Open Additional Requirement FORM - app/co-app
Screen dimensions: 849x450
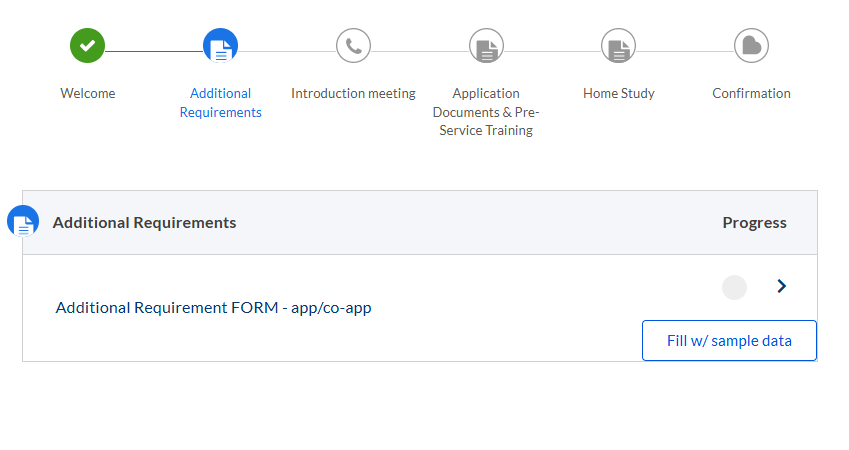(x=213, y=308)
